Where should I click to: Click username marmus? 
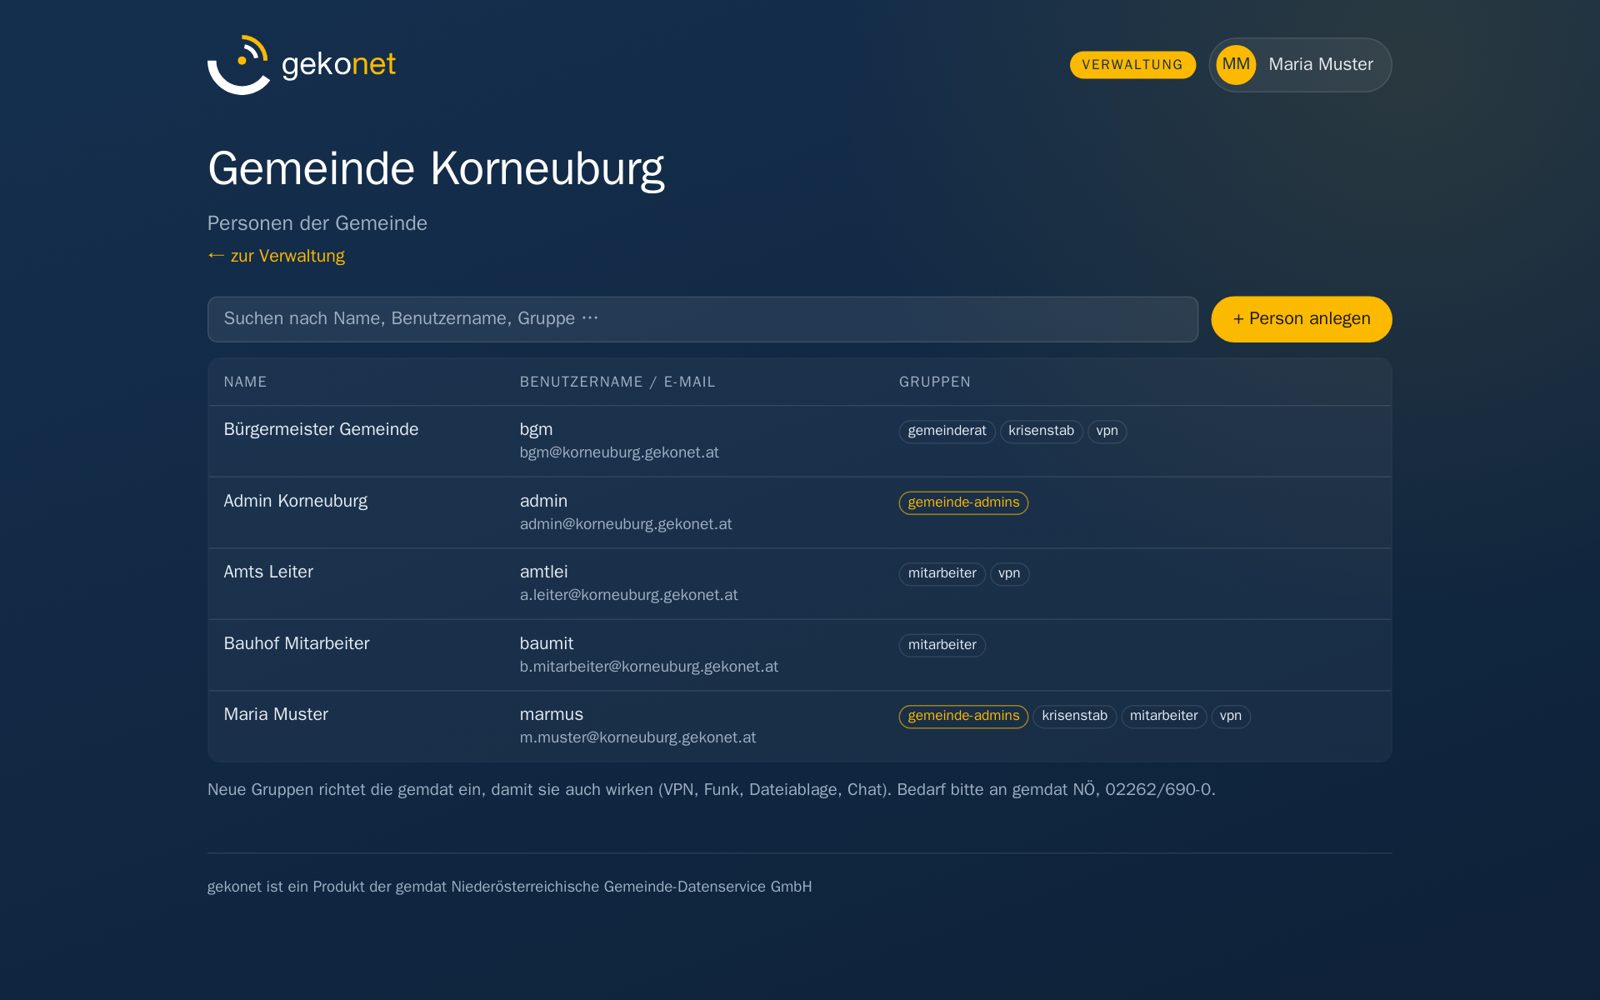pos(551,715)
